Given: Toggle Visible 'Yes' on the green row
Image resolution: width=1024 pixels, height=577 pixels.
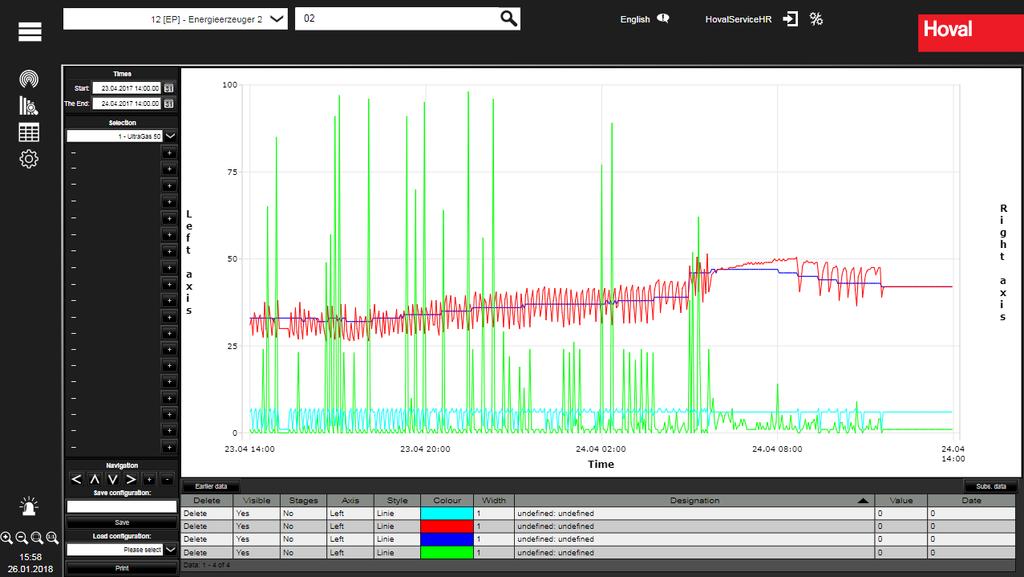Looking at the screenshot, I should 242,552.
